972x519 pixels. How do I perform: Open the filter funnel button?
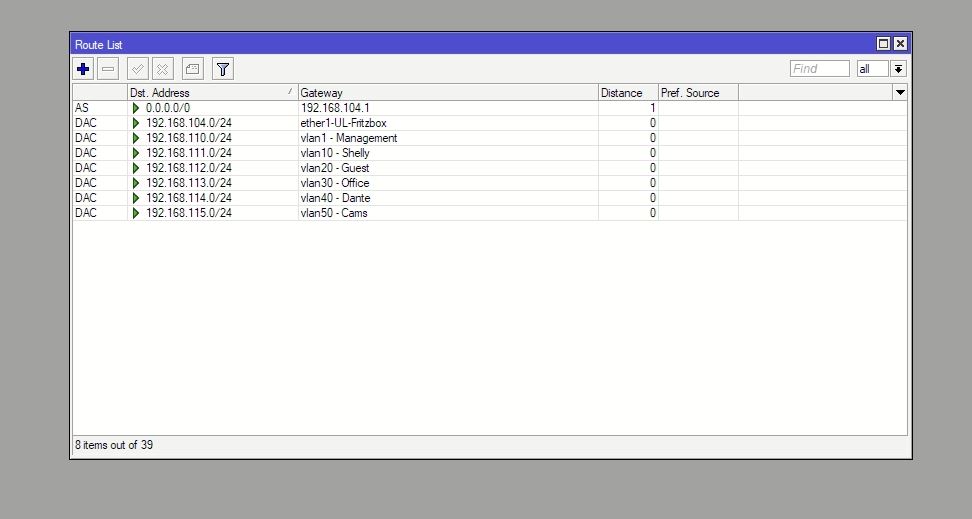click(x=223, y=69)
